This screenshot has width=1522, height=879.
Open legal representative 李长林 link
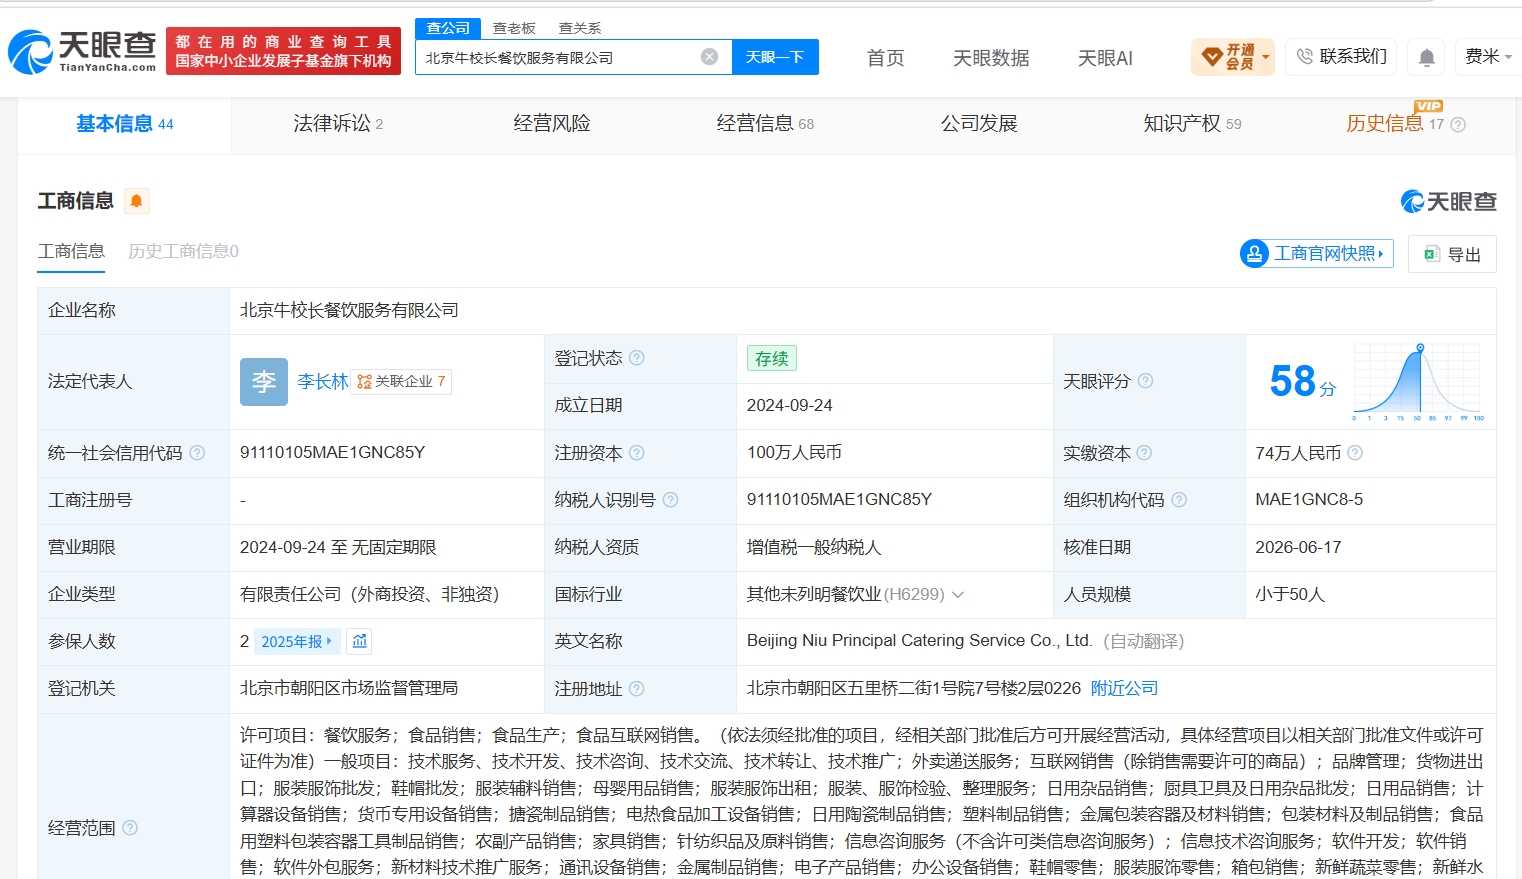coord(323,382)
